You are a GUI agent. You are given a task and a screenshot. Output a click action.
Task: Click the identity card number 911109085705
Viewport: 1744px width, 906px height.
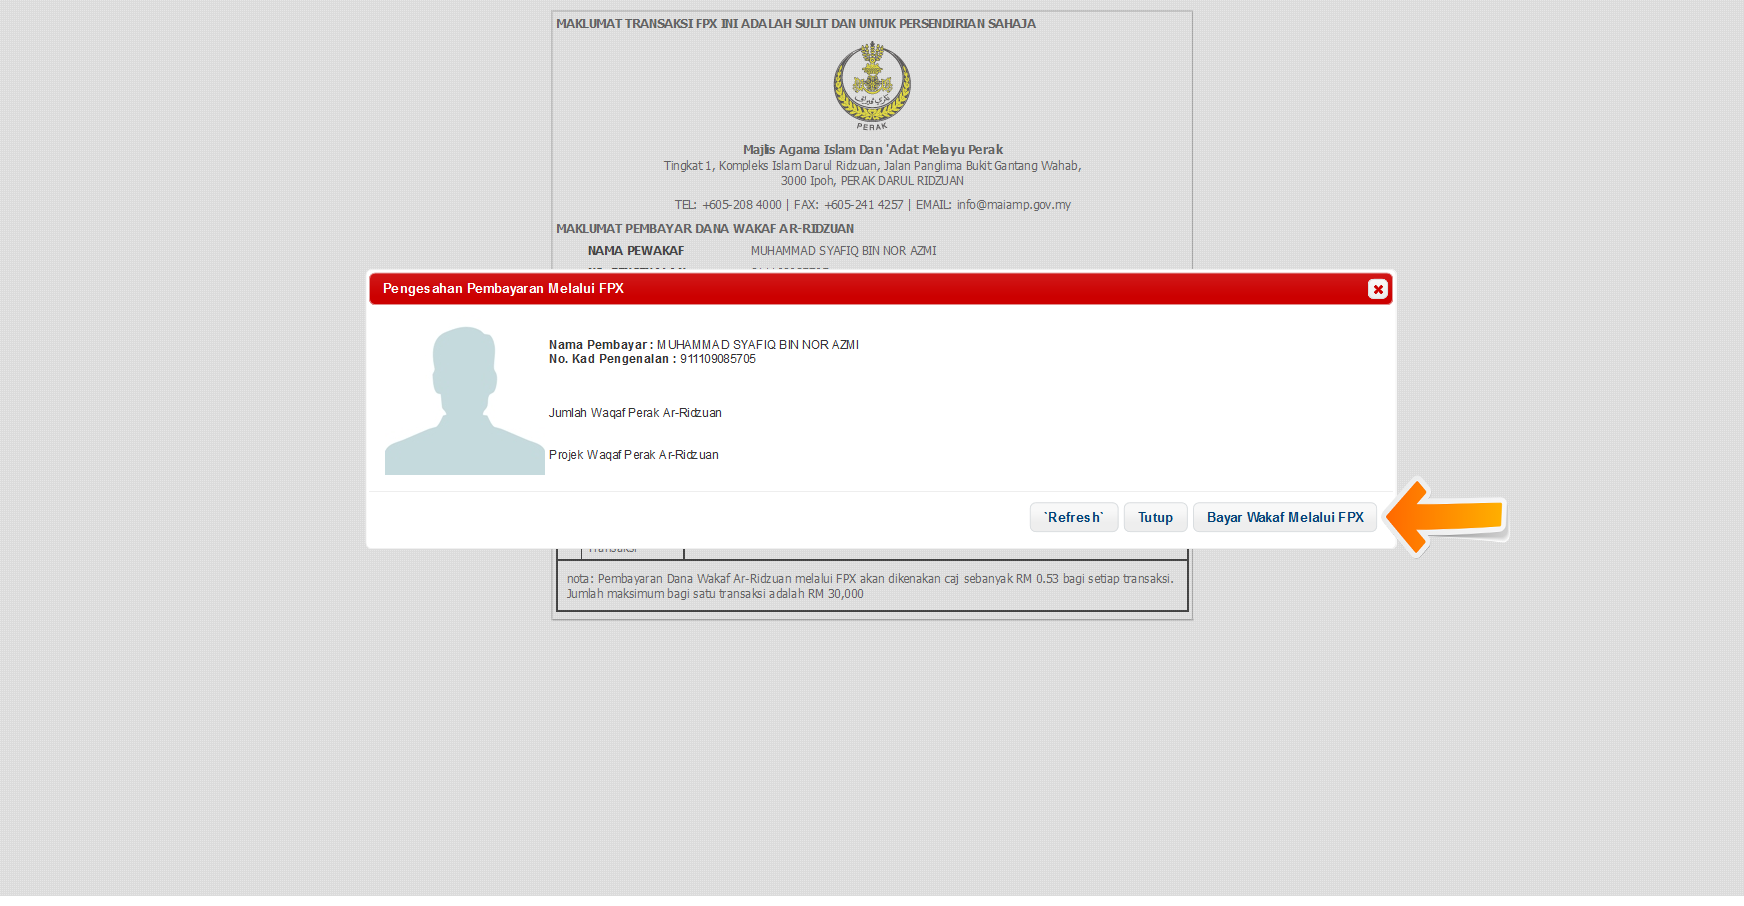pos(717,359)
